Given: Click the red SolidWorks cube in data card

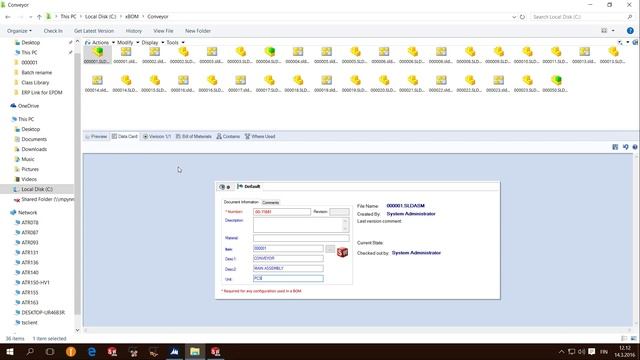Looking at the screenshot, I should (x=342, y=253).
